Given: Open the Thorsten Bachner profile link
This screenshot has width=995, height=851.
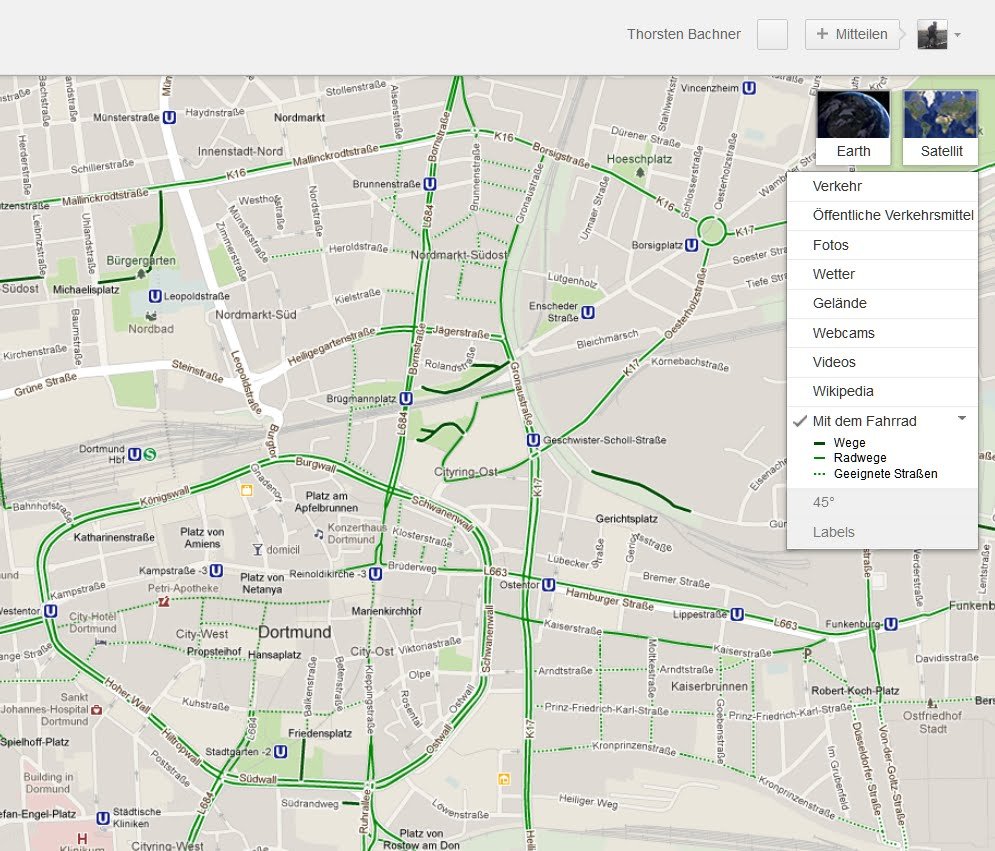Looking at the screenshot, I should point(683,34).
